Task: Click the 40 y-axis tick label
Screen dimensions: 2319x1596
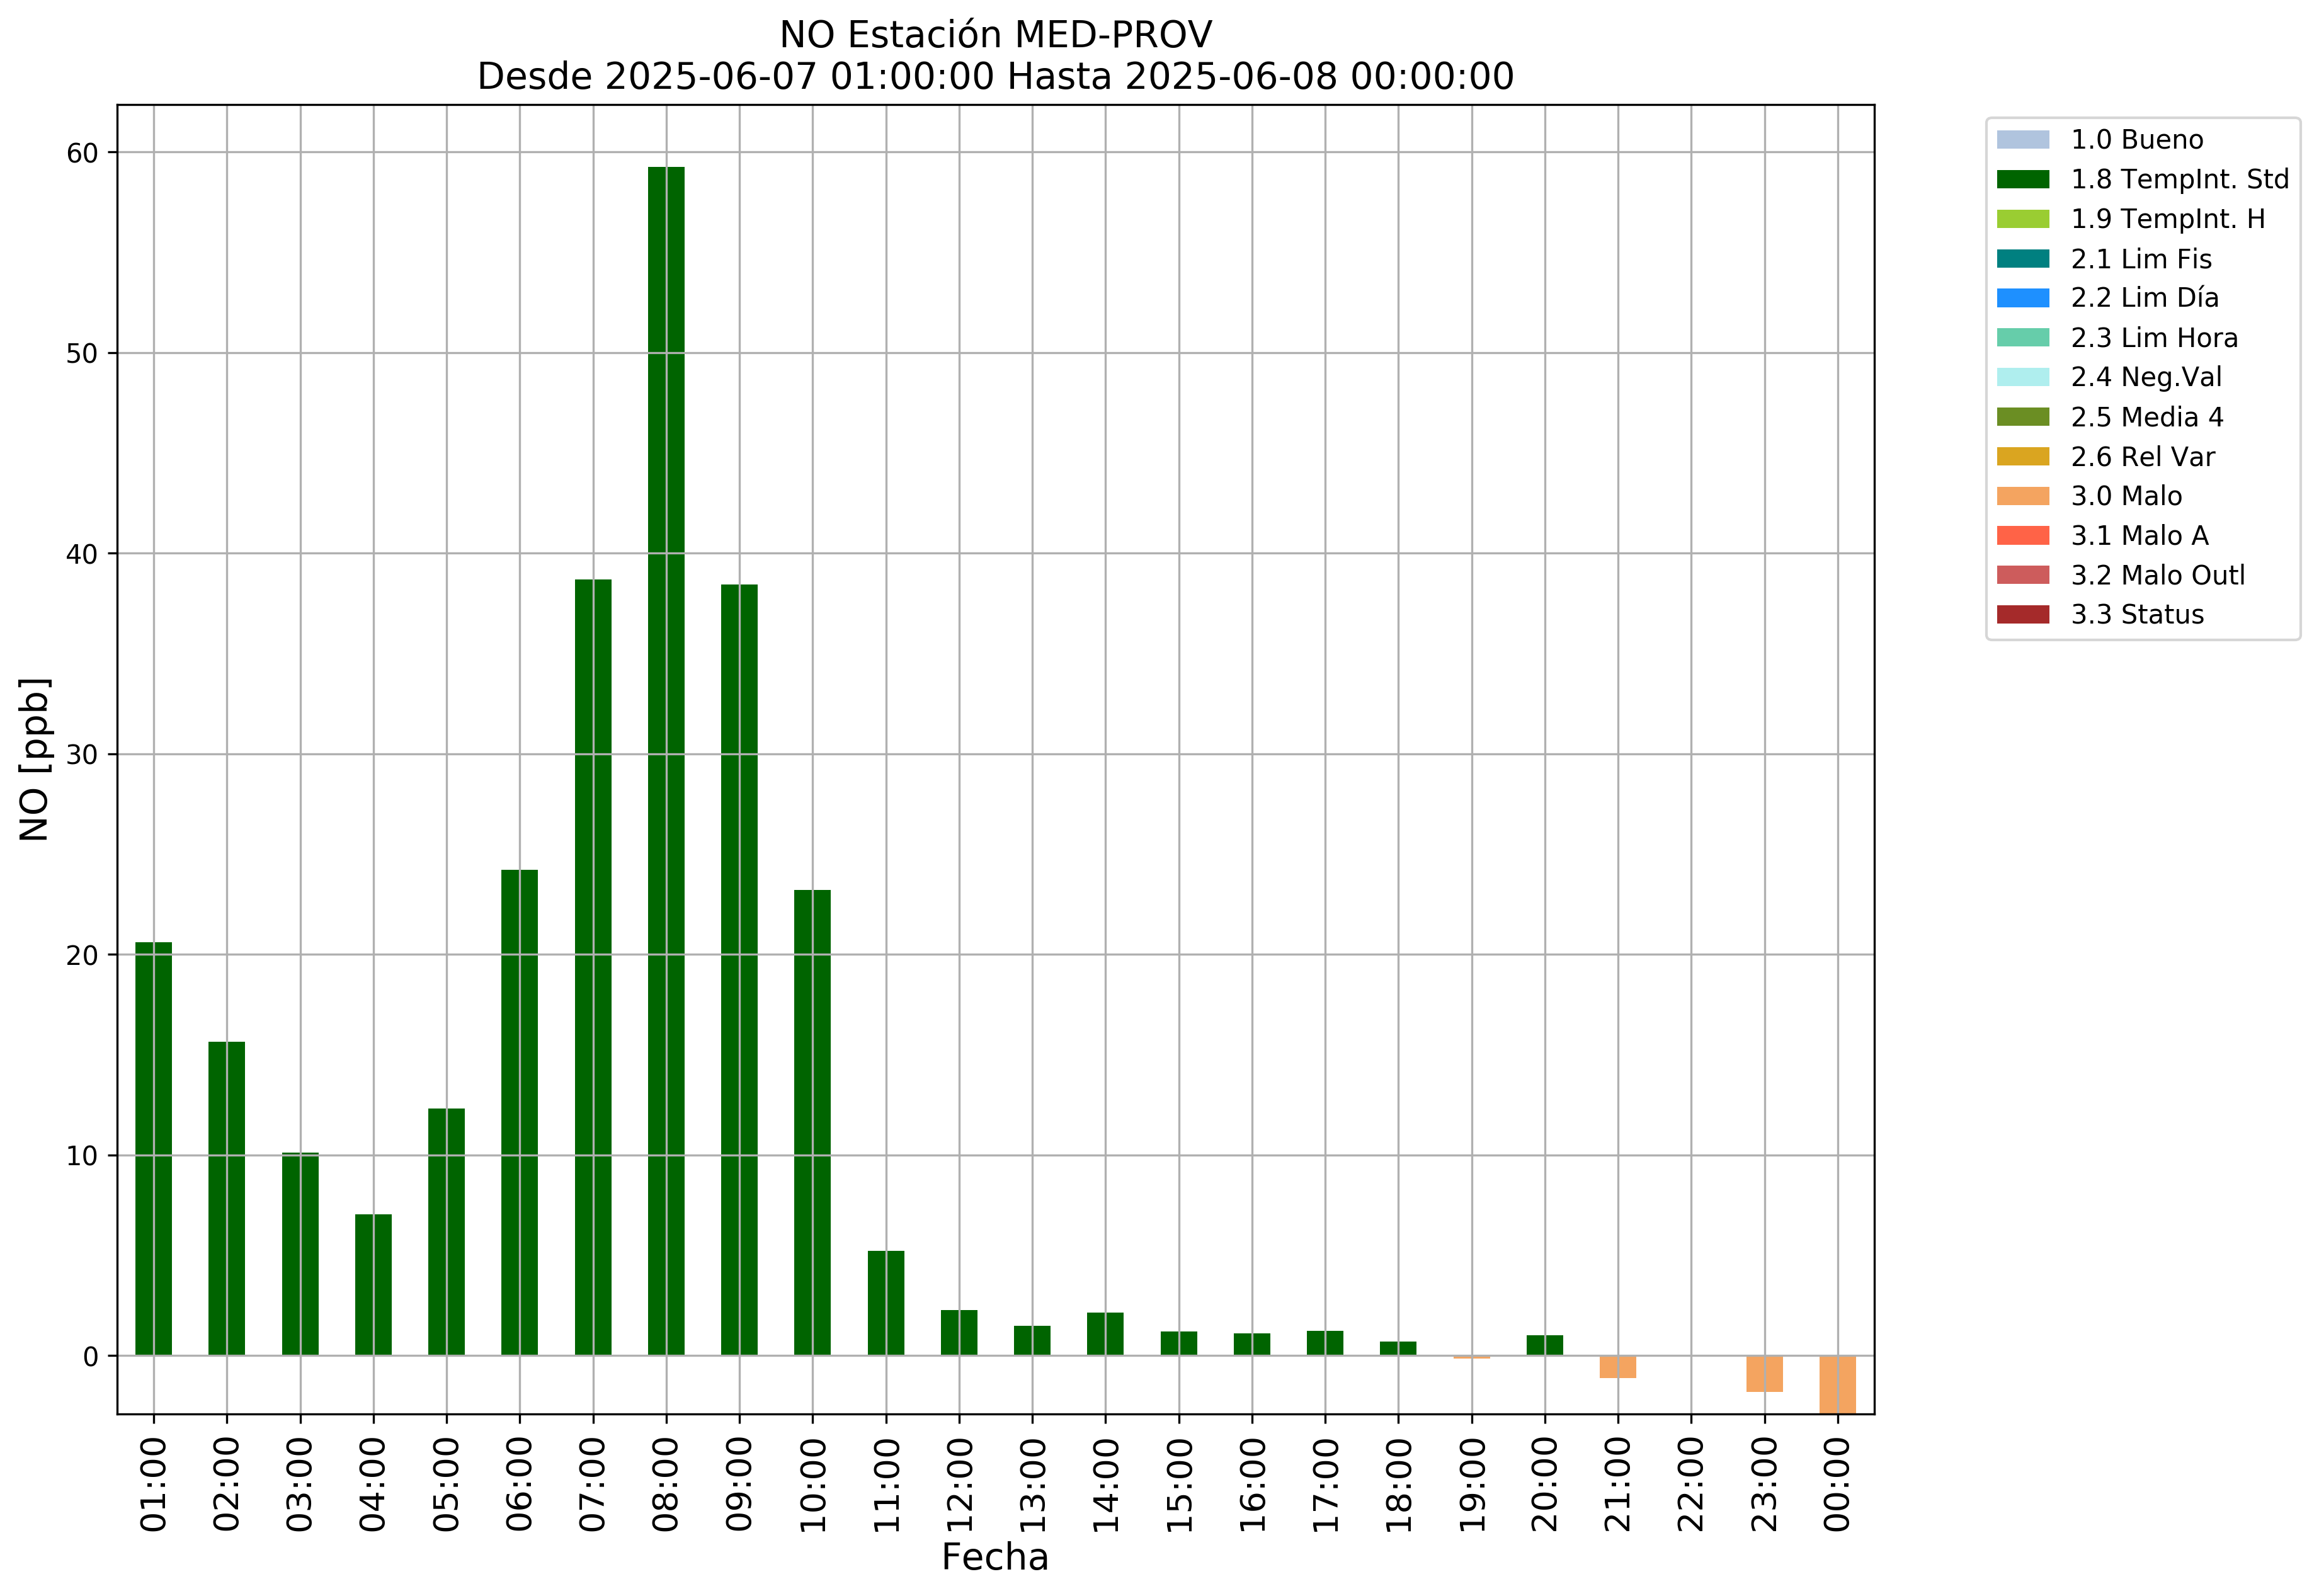Action: pyautogui.click(x=83, y=554)
